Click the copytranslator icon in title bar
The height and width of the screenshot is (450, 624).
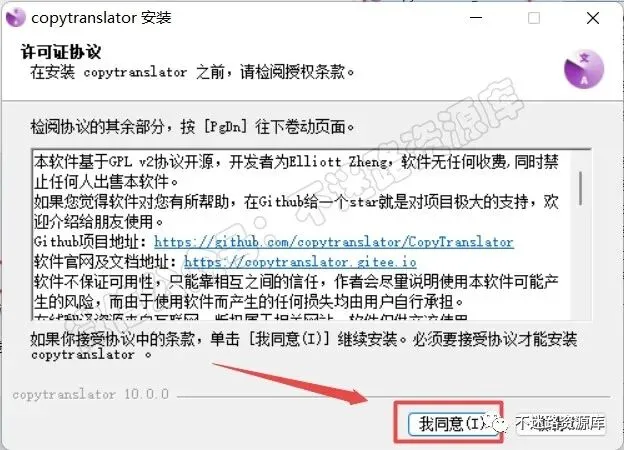tap(16, 18)
